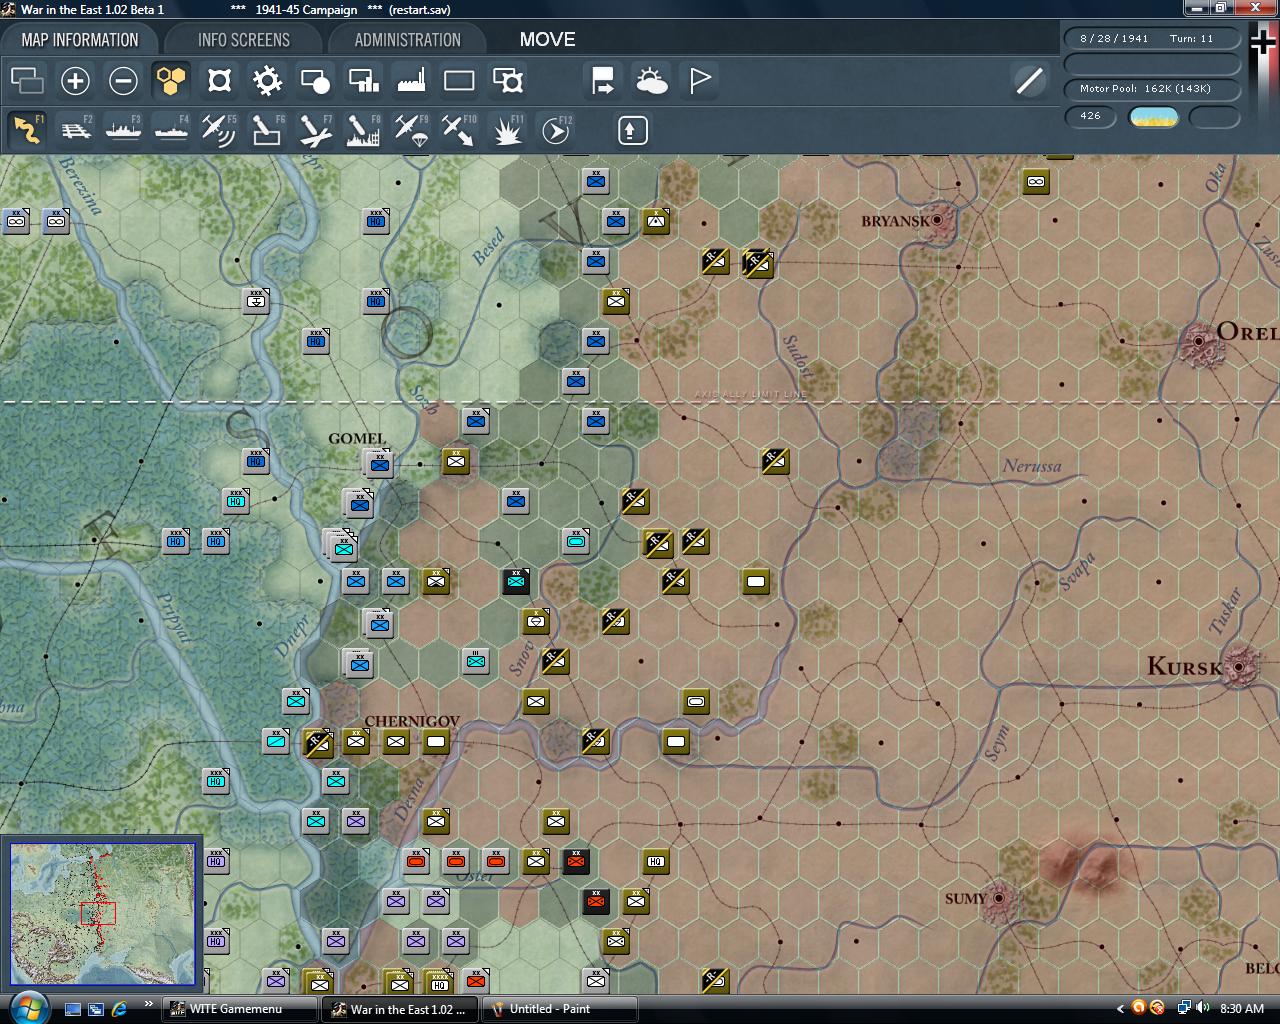Image resolution: width=1280 pixels, height=1024 pixels.
Task: Zoom in with the plus icon
Action: click(75, 80)
